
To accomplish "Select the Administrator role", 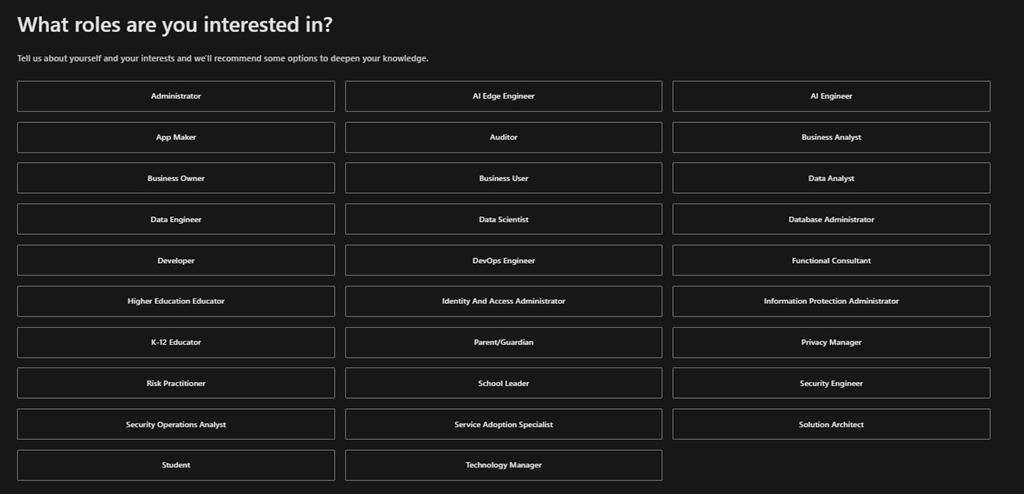I will coord(176,96).
